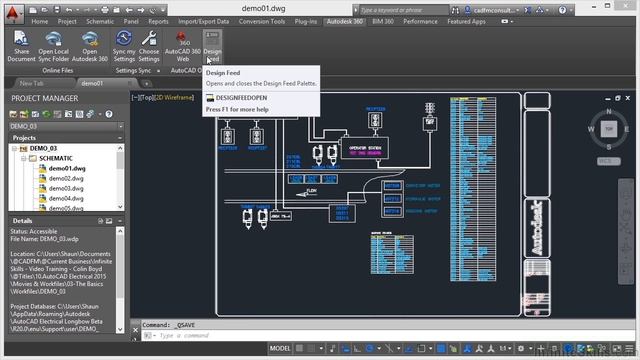Viewport: 640px width, 360px height.
Task: Click the WCS button below ViewCube
Action: (x=609, y=161)
